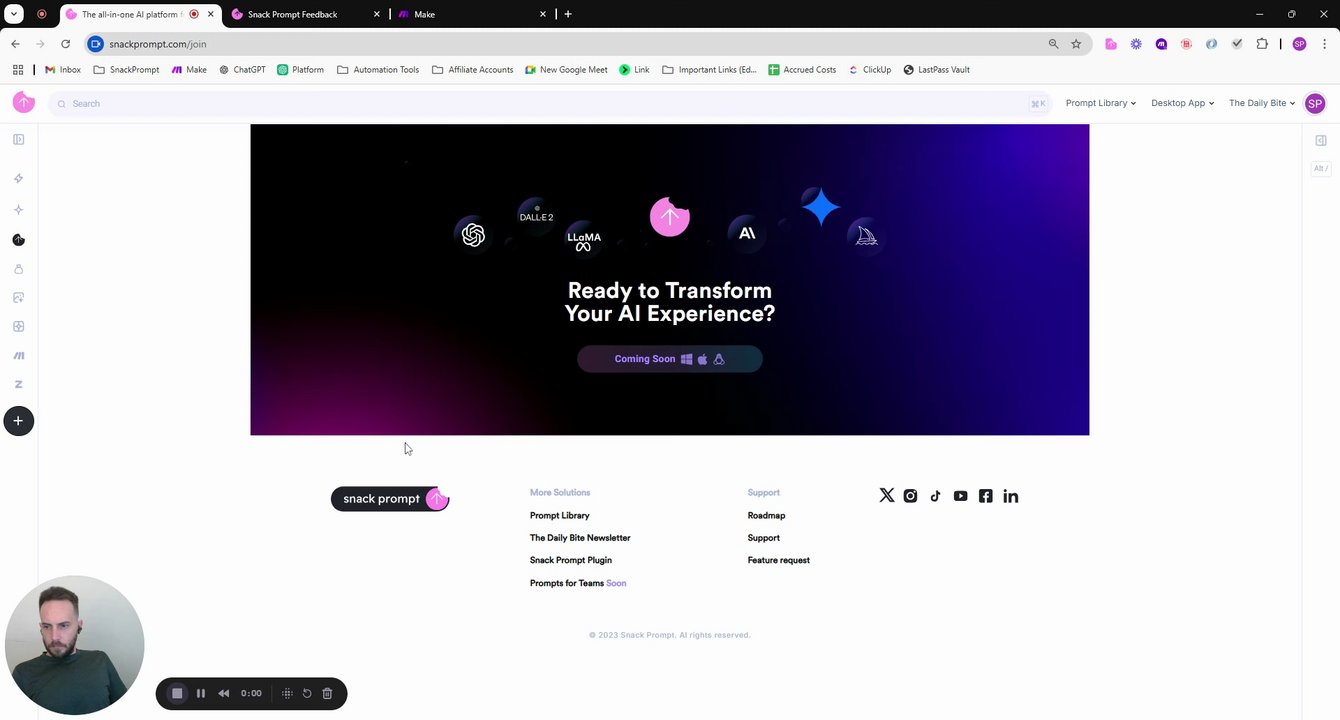Pause the screen recording
The image size is (1340, 720).
coord(201,693)
